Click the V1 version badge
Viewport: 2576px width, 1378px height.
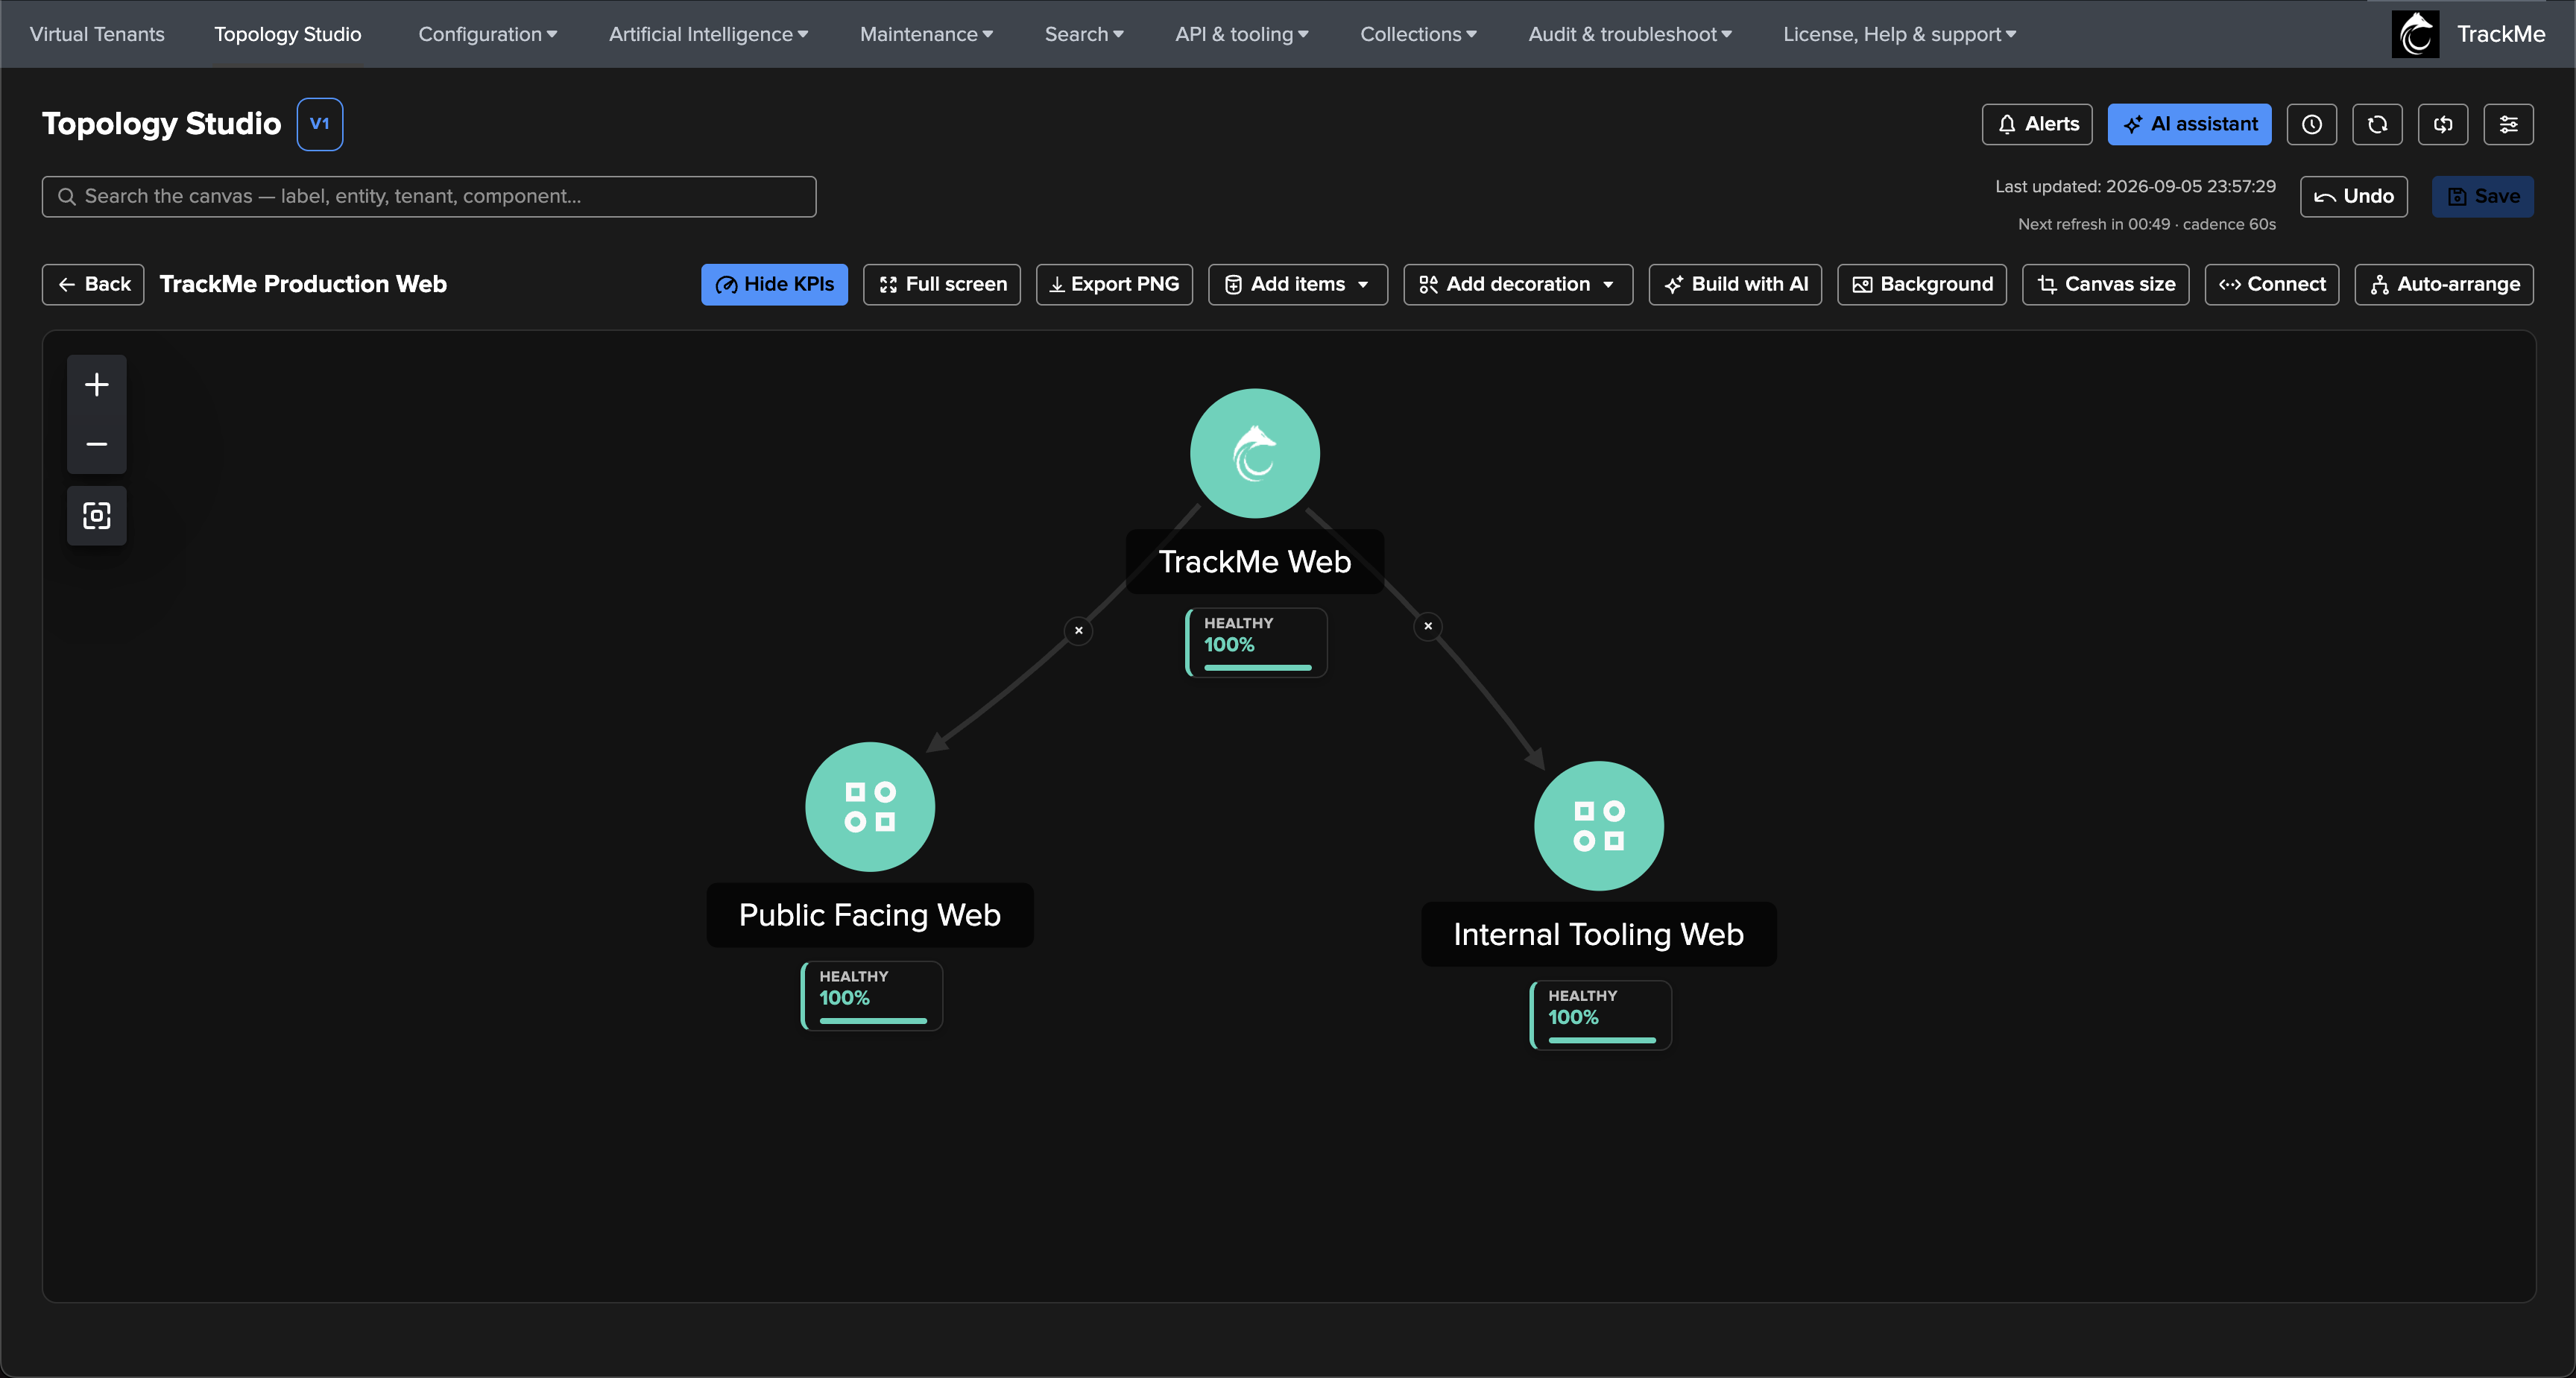coord(319,124)
